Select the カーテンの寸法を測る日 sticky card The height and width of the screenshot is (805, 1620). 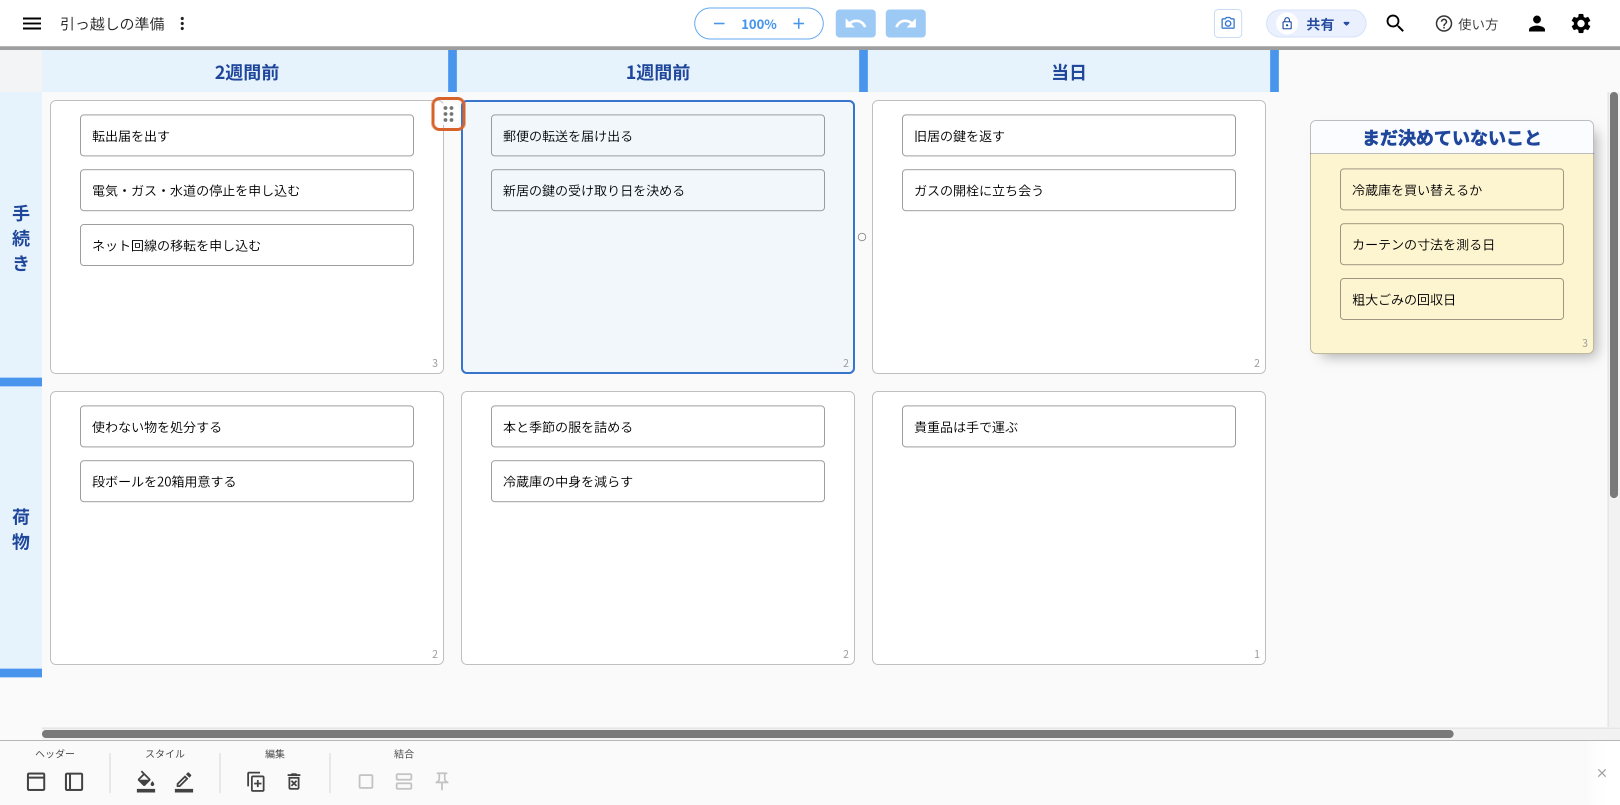[x=1452, y=244]
